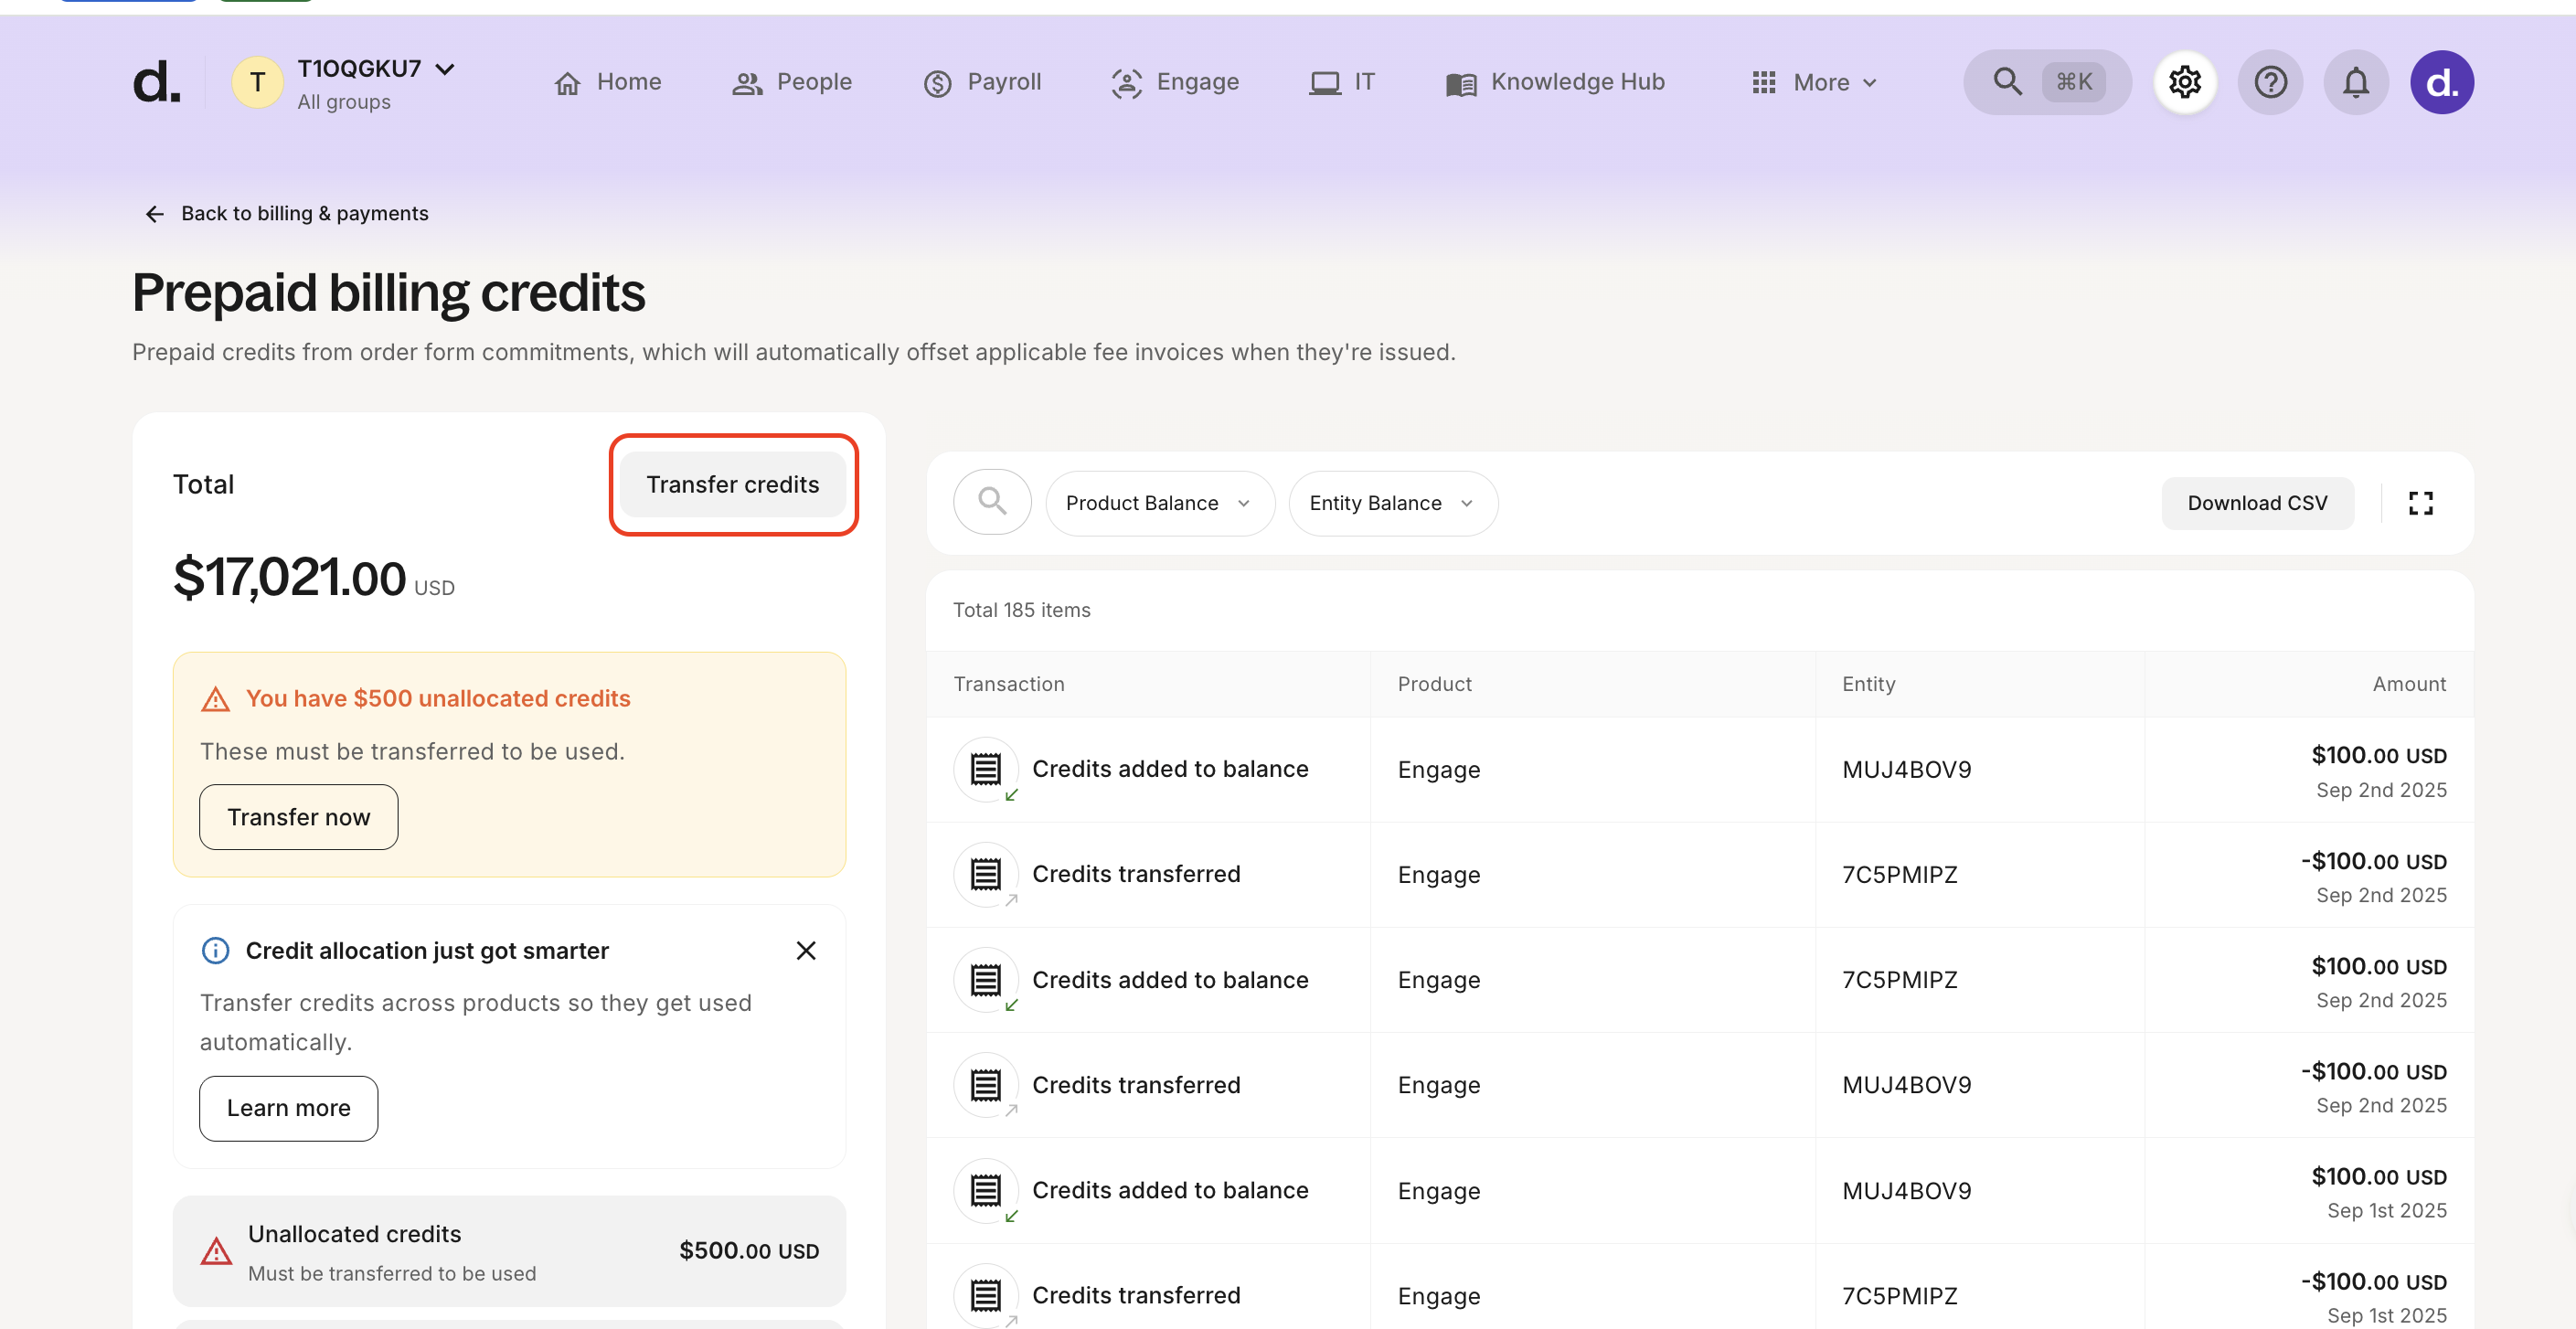Click the global search bar with ⌘K
The image size is (2576, 1329).
2046,82
